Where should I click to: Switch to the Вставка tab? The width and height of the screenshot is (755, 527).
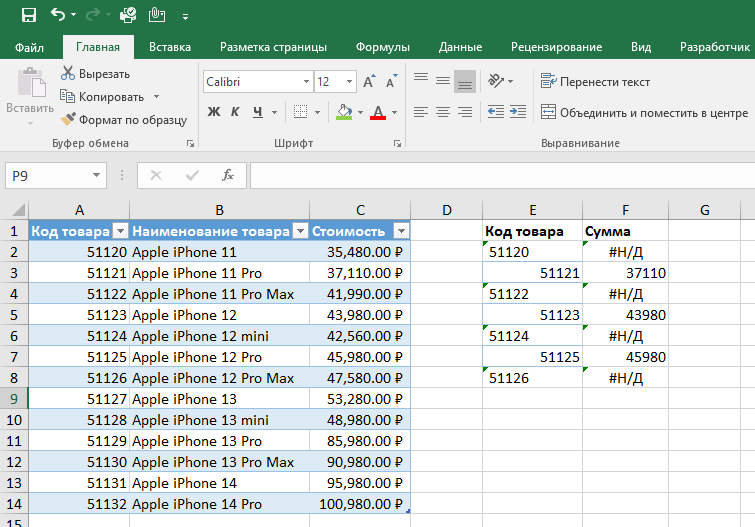(x=169, y=47)
